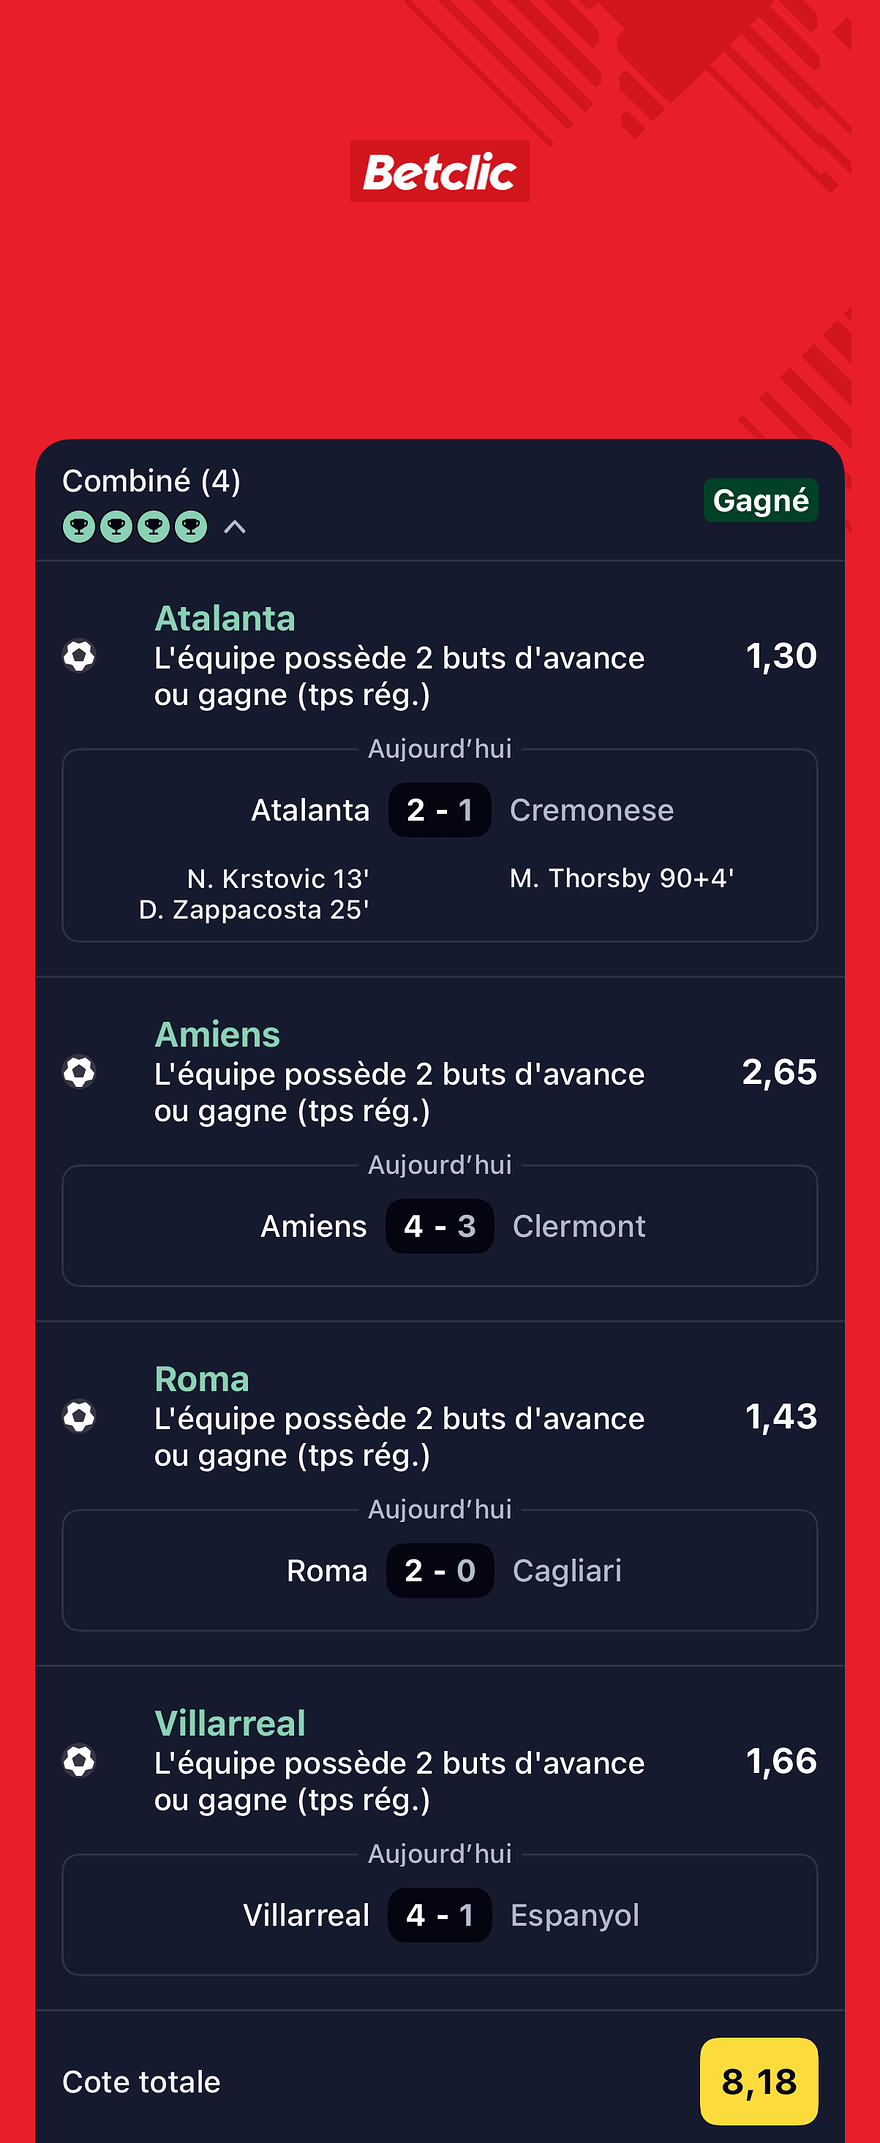Click the Atalanta selection title

225,619
